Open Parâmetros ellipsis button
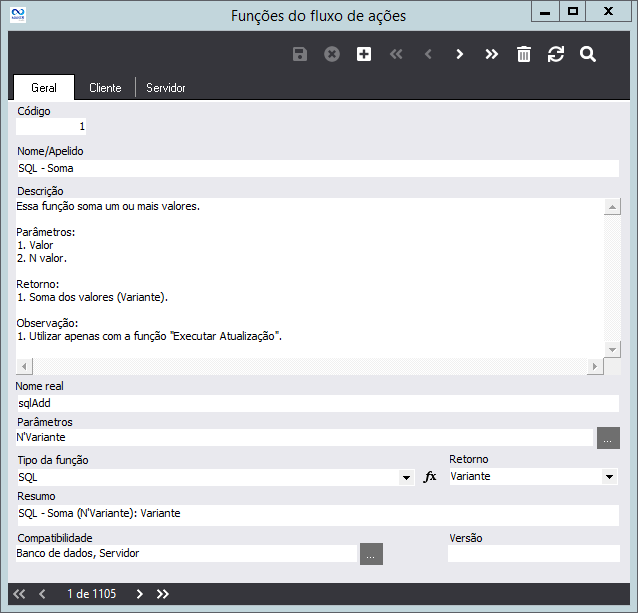Screen dimensions: 638x613 [x=608, y=438]
